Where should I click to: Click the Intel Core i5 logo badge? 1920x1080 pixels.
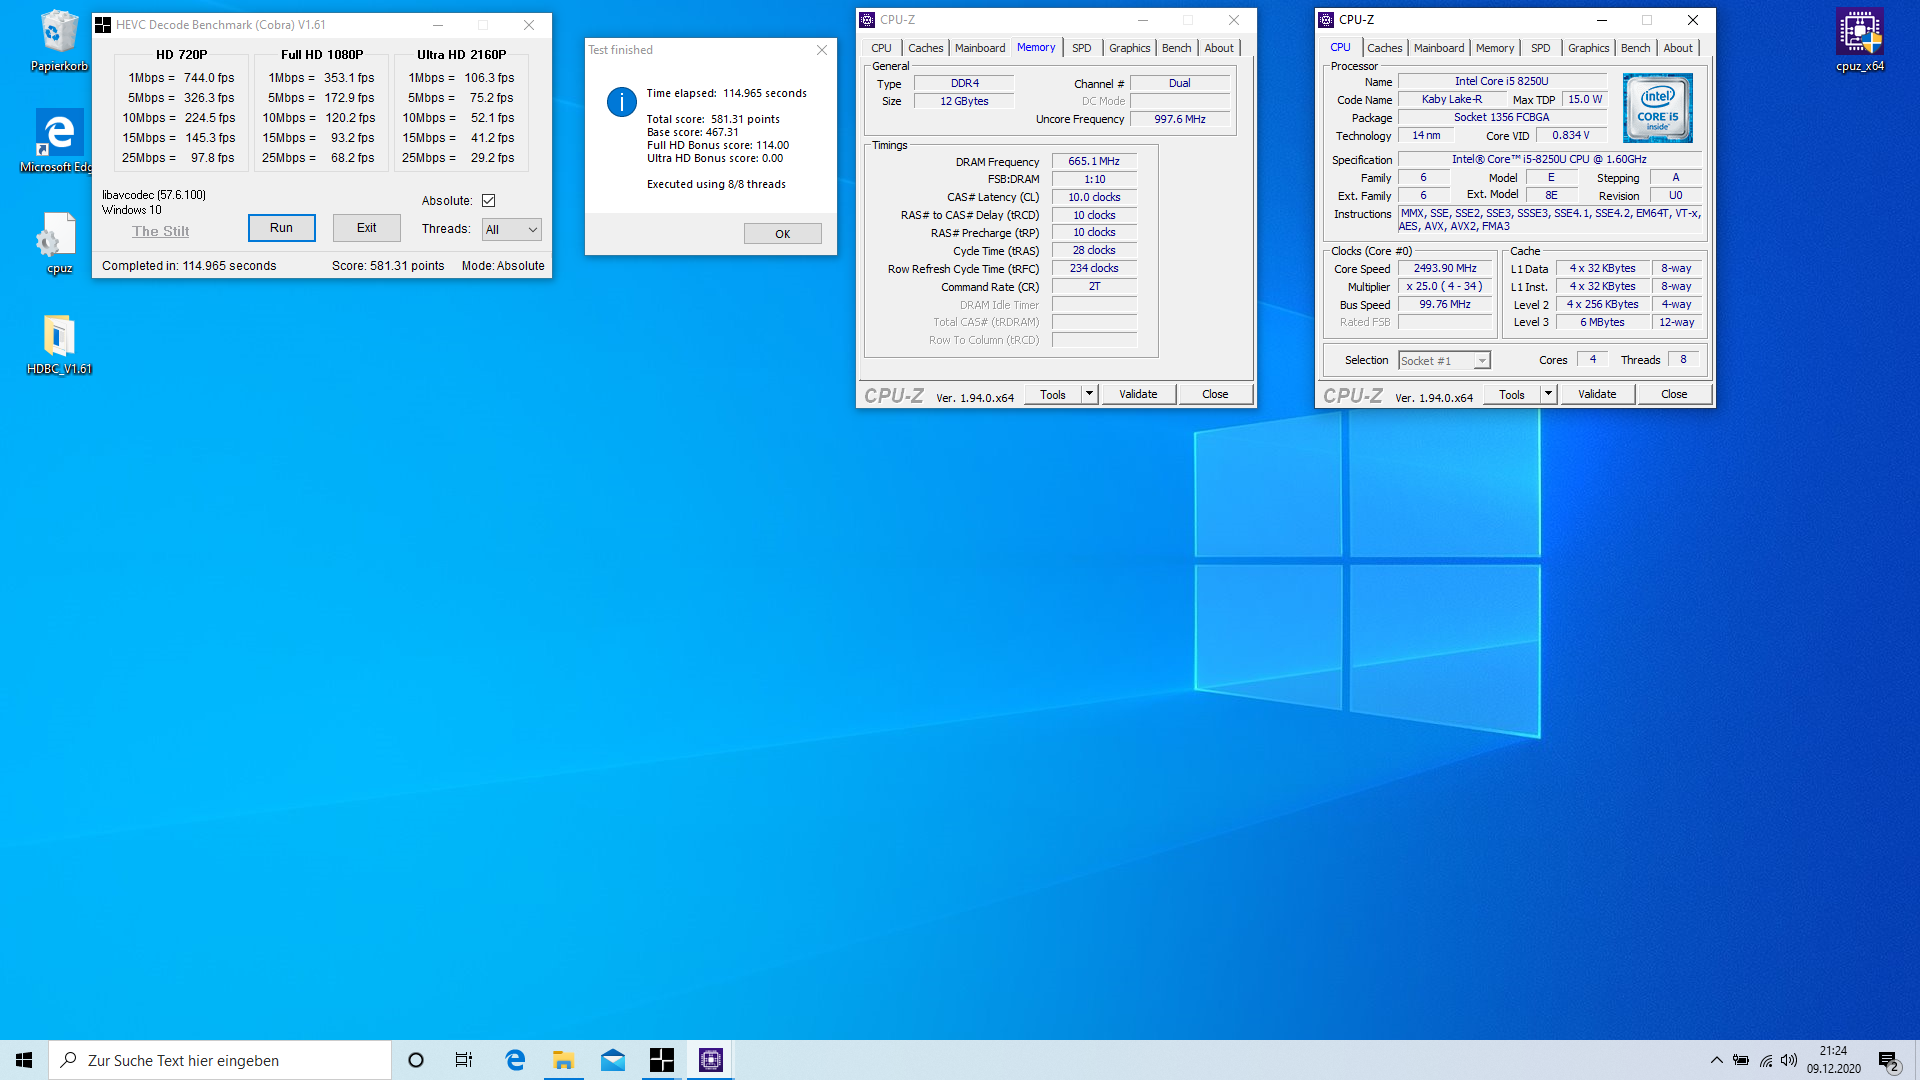(x=1657, y=108)
